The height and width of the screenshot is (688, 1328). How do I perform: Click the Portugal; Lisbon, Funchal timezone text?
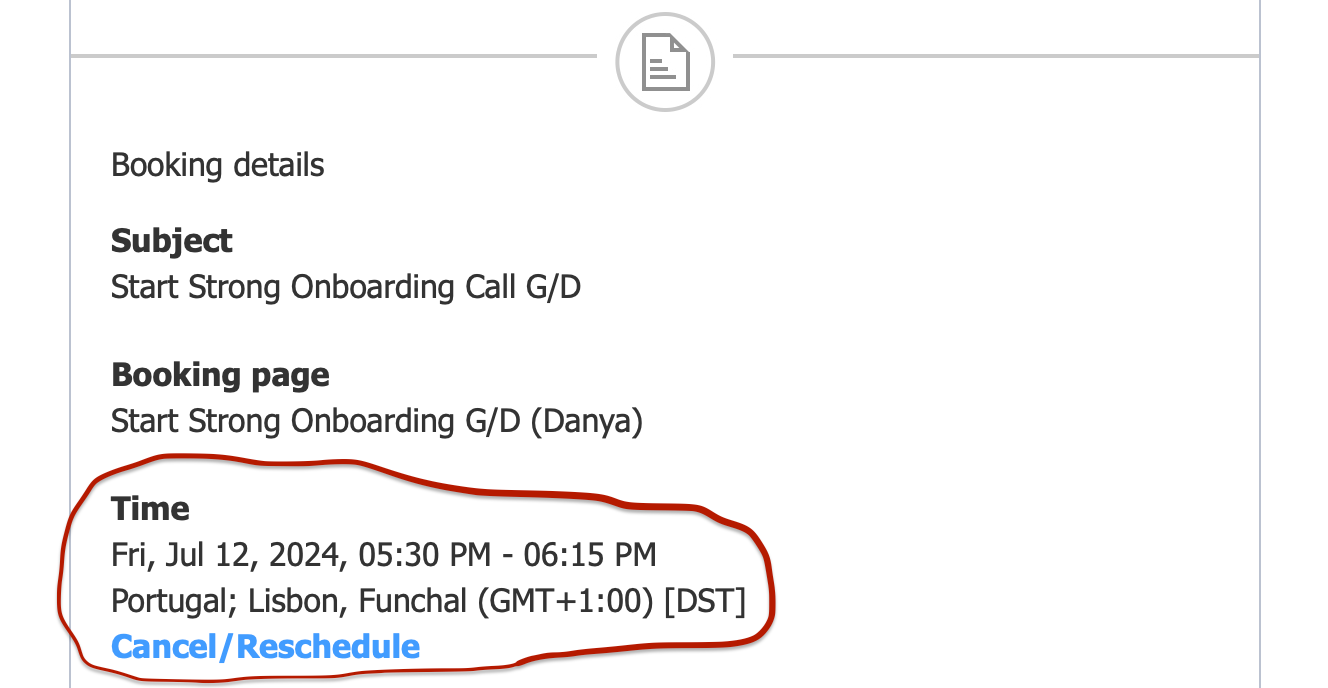pyautogui.click(x=290, y=601)
